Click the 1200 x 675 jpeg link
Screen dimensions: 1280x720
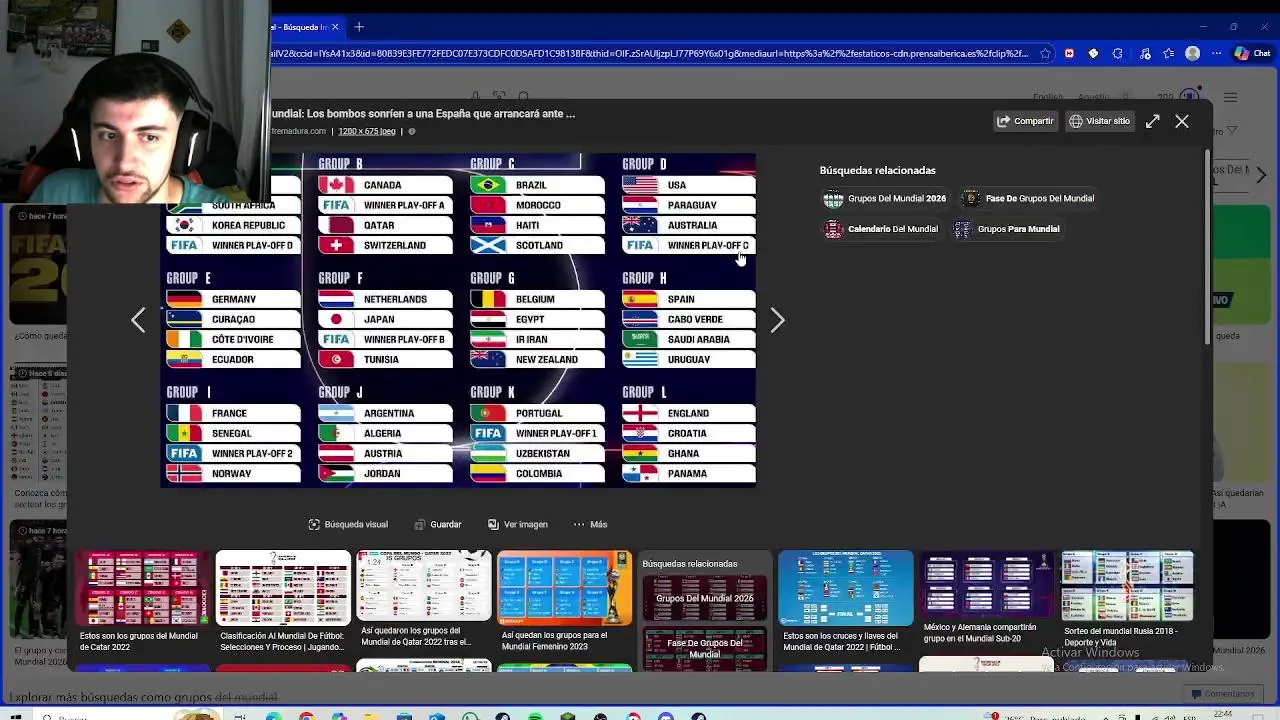(367, 131)
